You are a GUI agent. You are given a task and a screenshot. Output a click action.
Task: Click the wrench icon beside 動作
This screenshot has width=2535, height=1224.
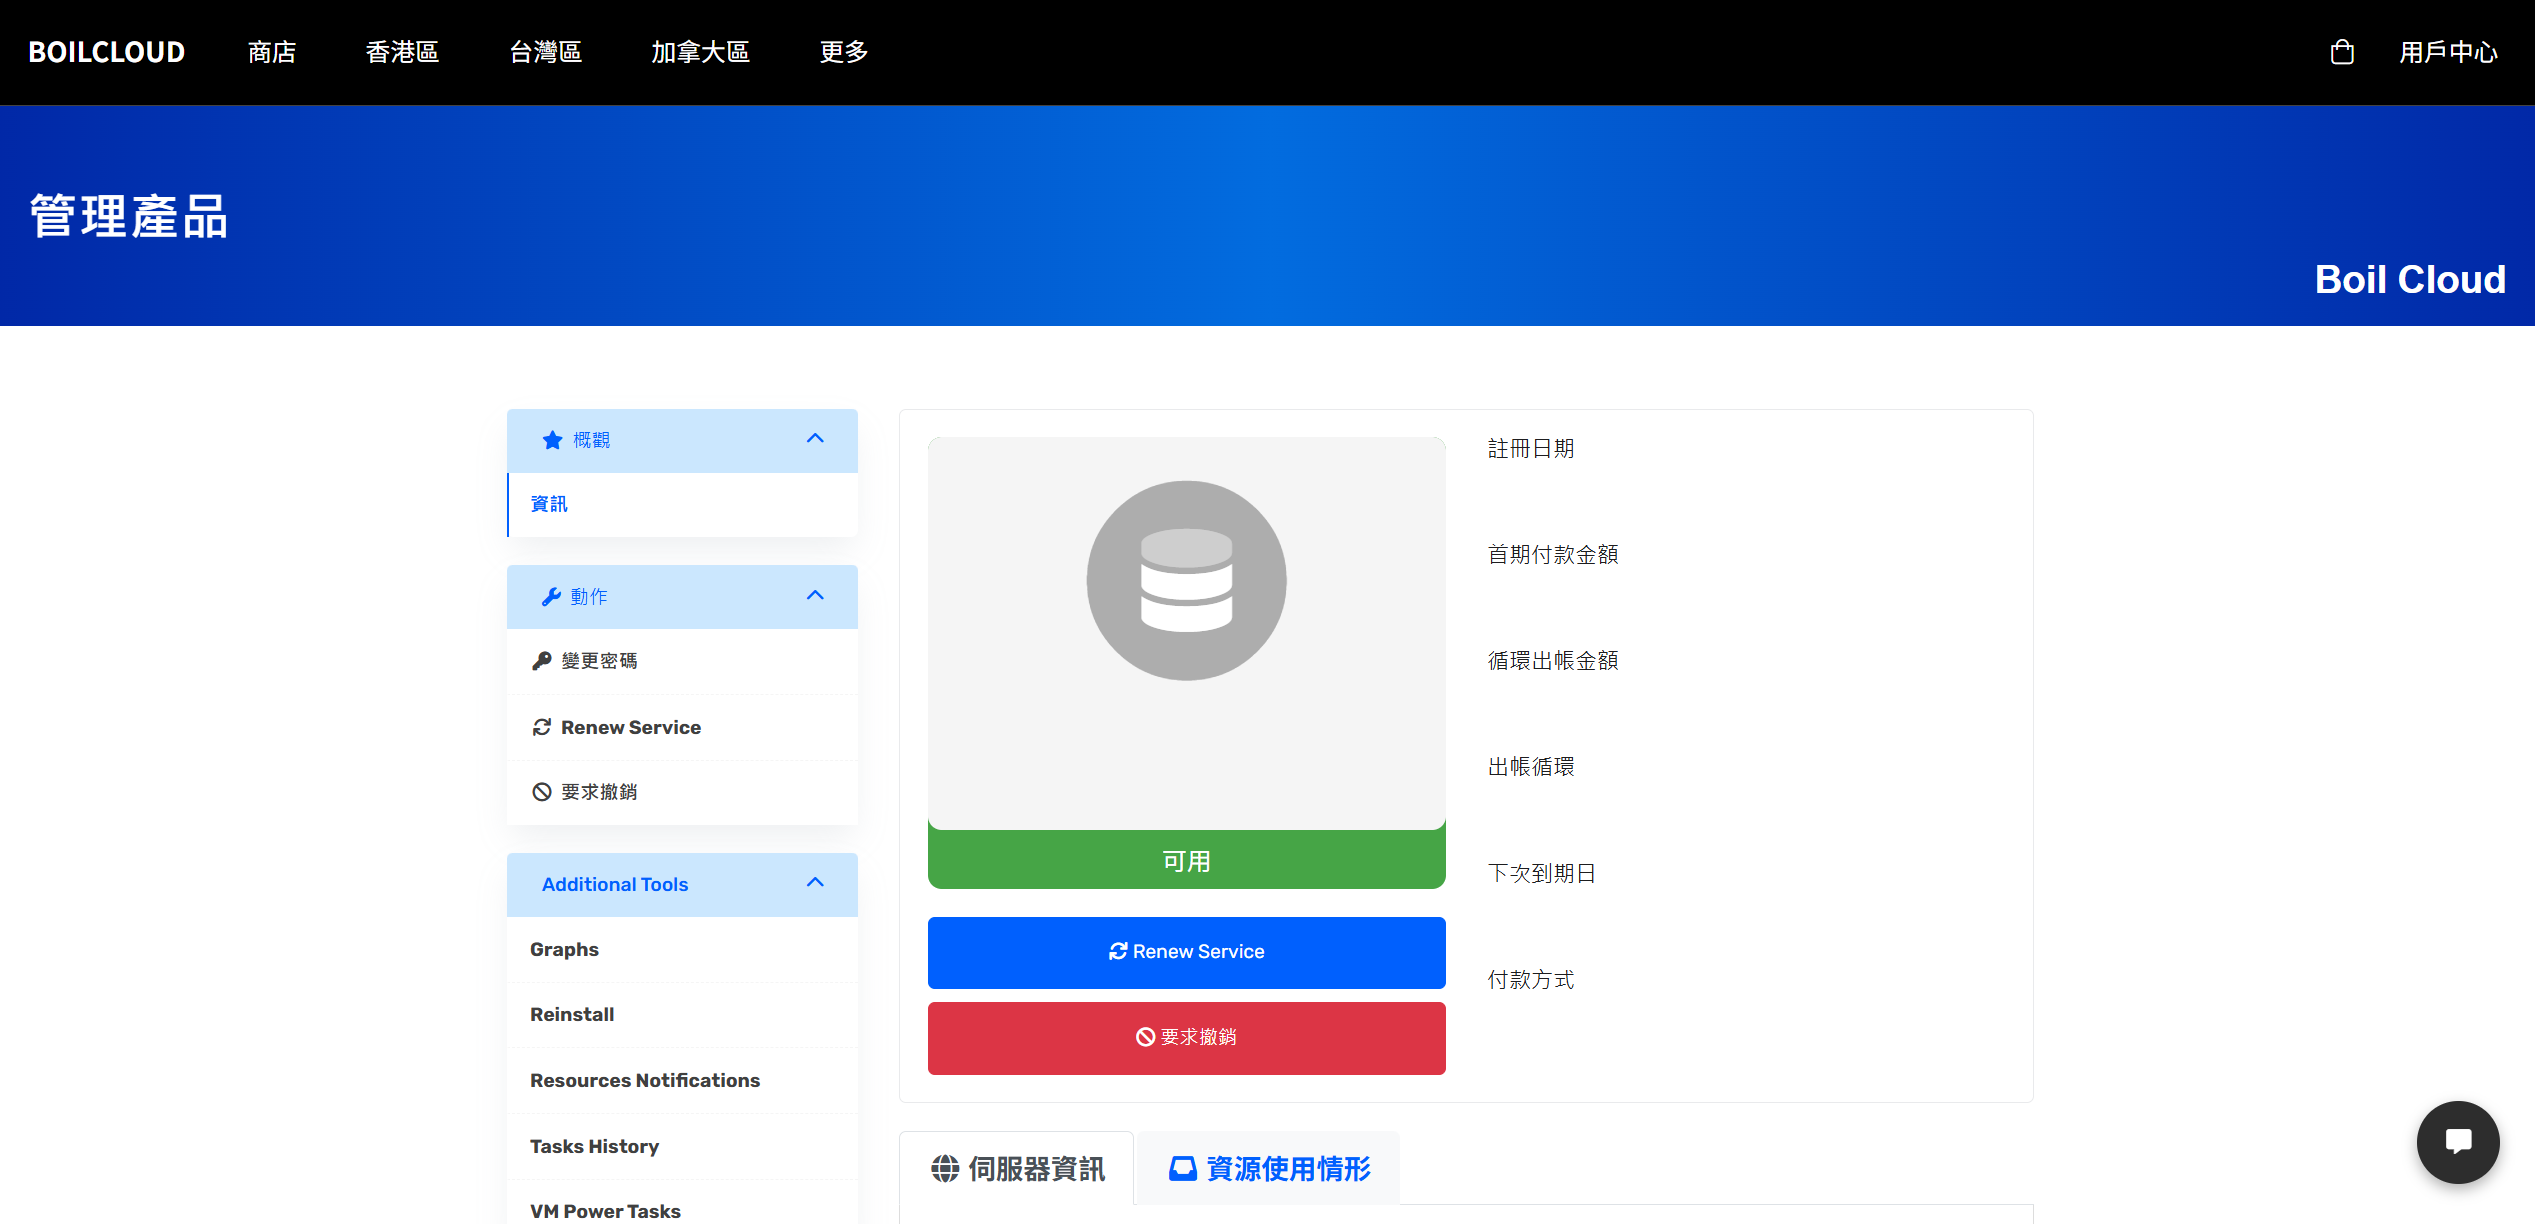point(551,597)
